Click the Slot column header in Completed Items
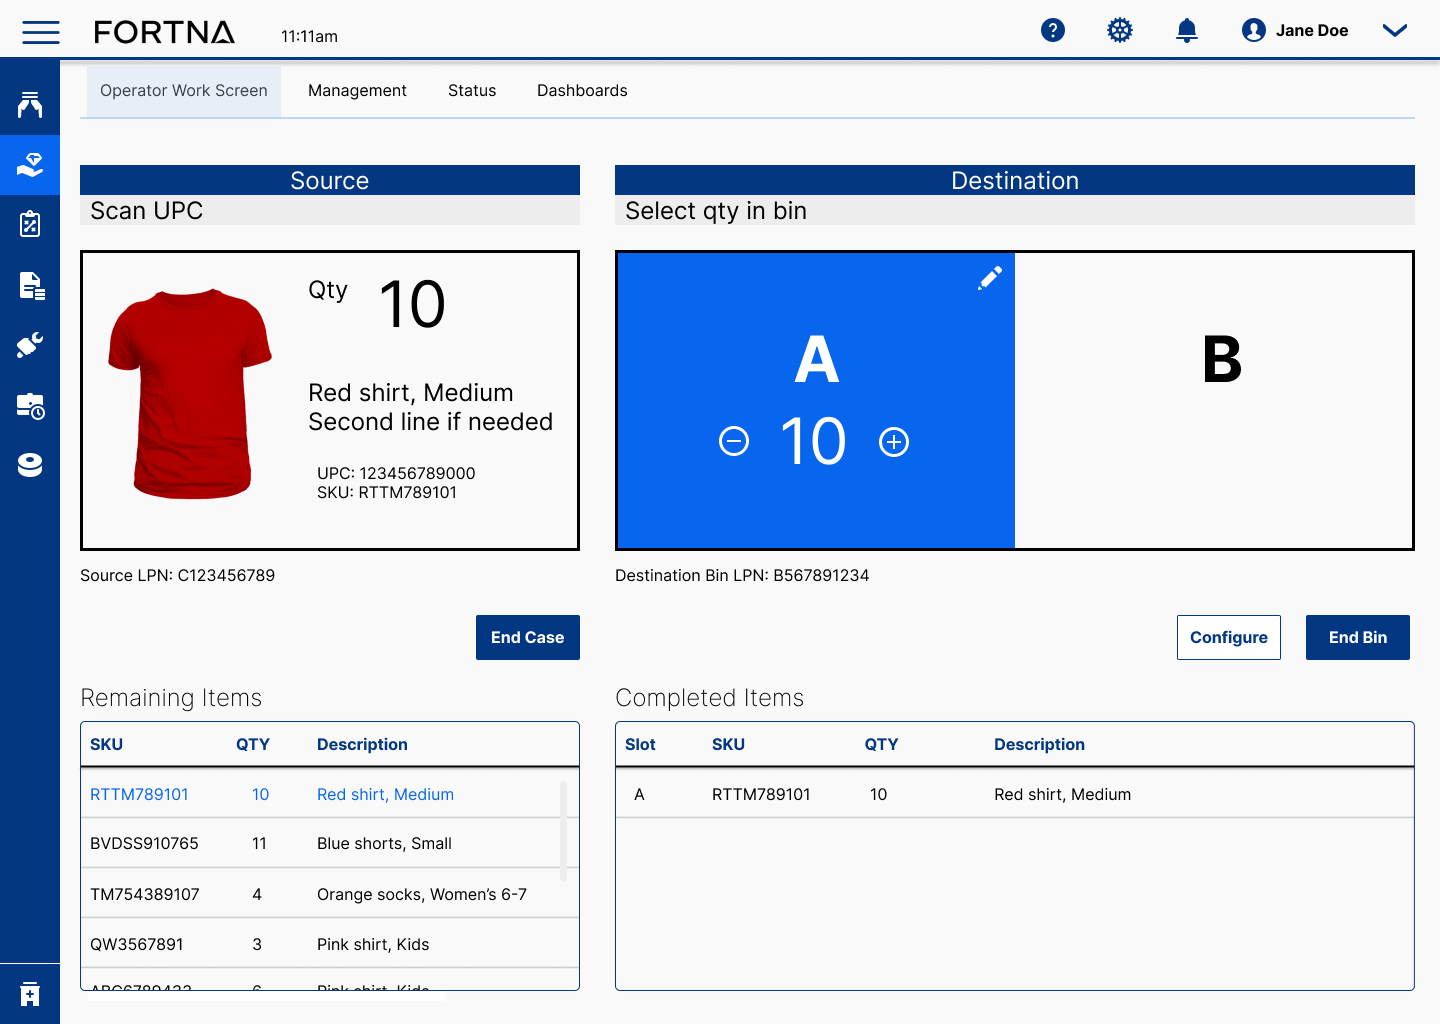Screen dimensions: 1440x1024 tap(640, 744)
